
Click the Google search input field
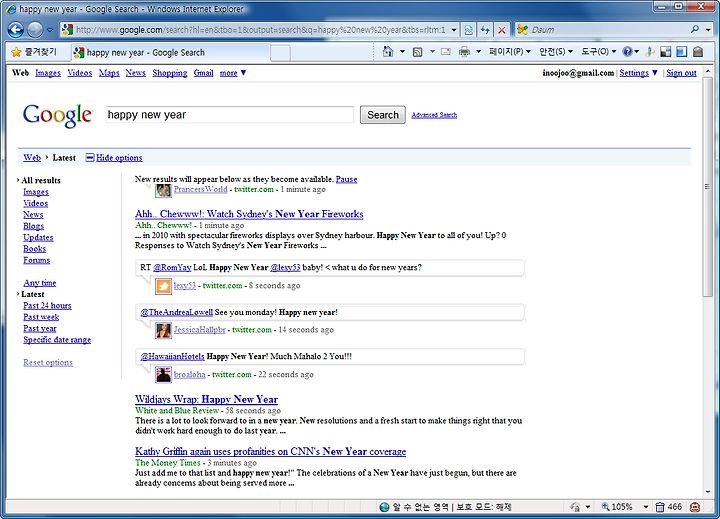pos(230,115)
